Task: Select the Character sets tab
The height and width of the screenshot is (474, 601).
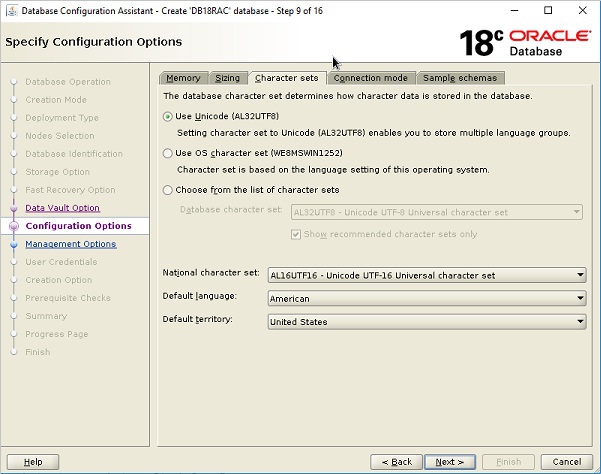Action: (287, 78)
